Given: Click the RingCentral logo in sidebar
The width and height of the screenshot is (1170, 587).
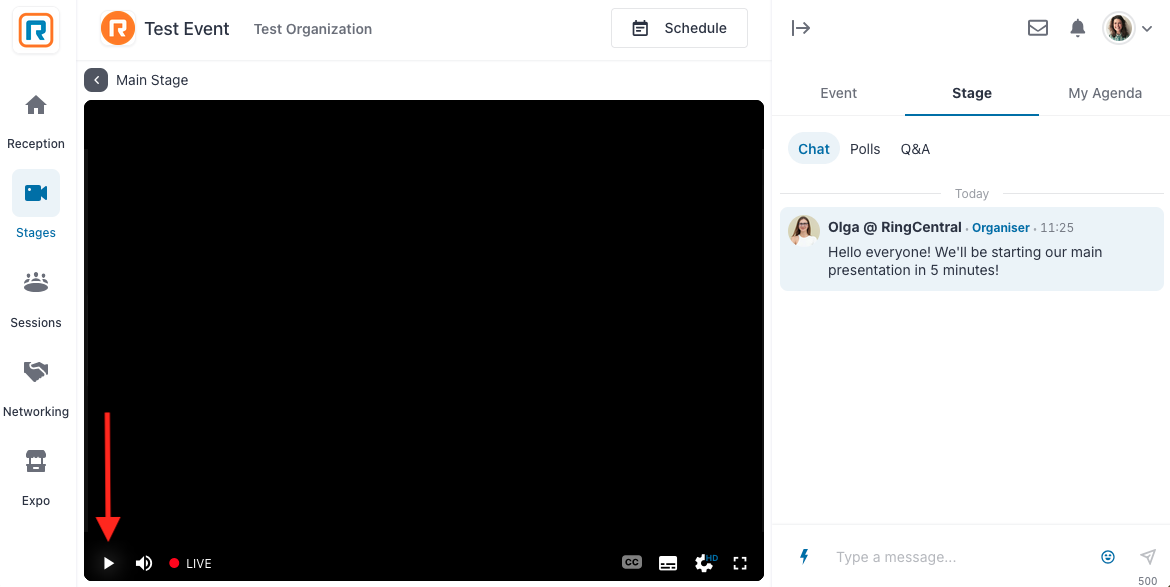Looking at the screenshot, I should [x=36, y=30].
